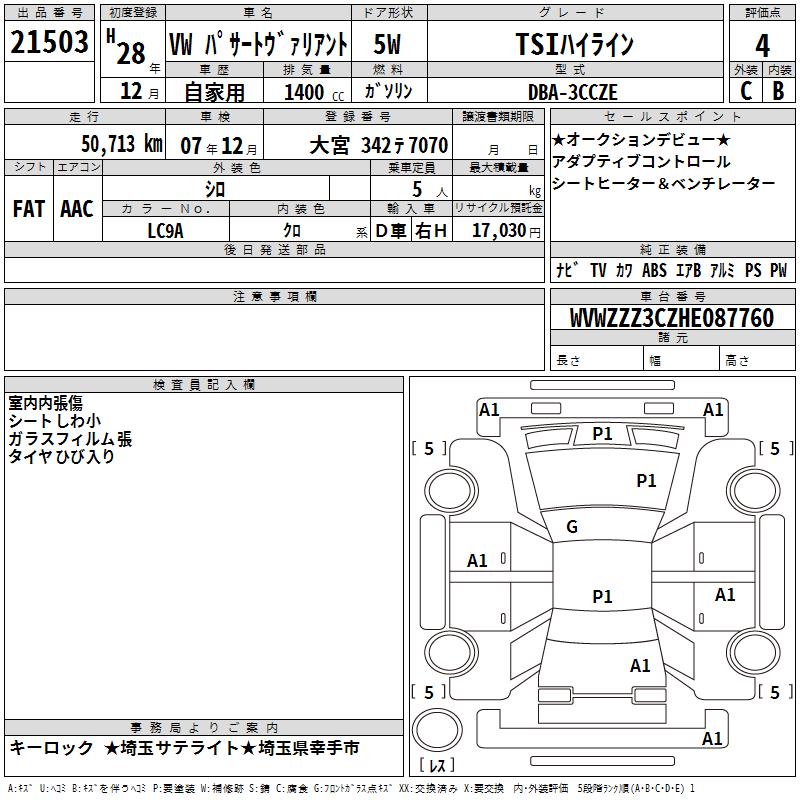Screen dimensions: 800x800
Task: Click the エアB airbag equipment label
Action: click(688, 270)
